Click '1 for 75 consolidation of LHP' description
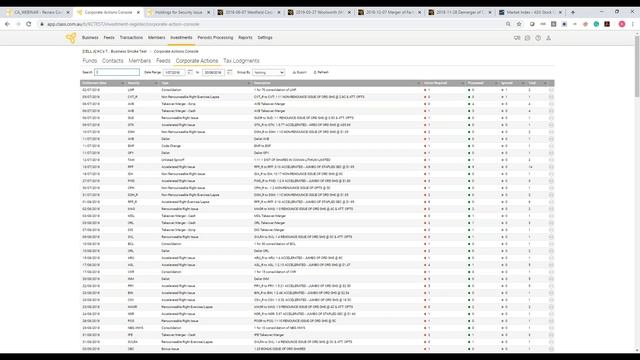 [x=275, y=90]
